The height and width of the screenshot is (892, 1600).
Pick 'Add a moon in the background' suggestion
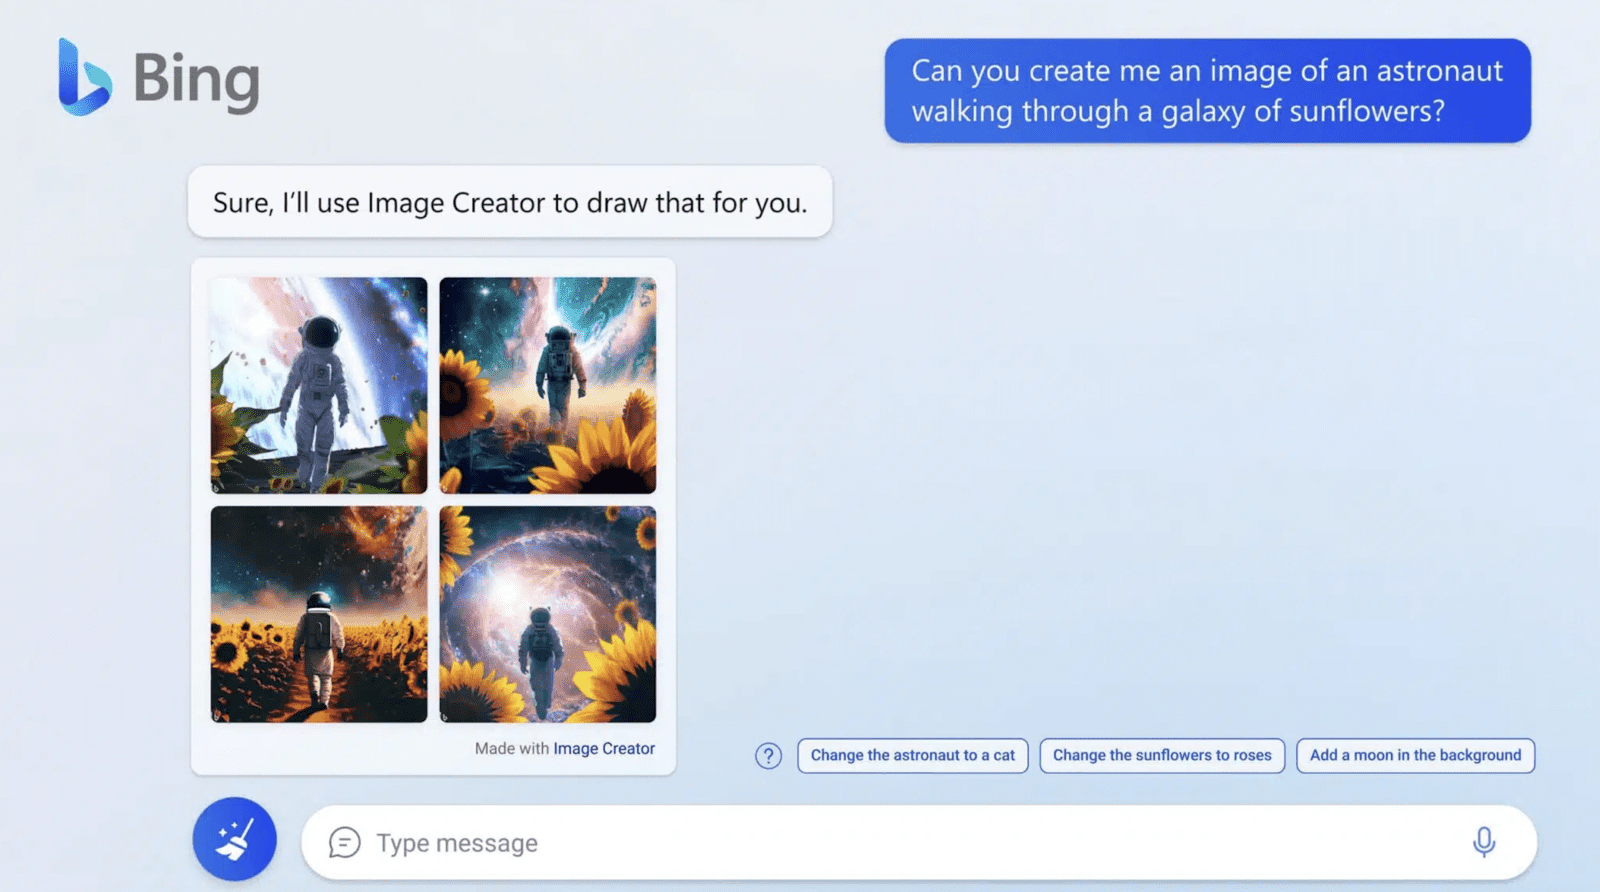1416,756
